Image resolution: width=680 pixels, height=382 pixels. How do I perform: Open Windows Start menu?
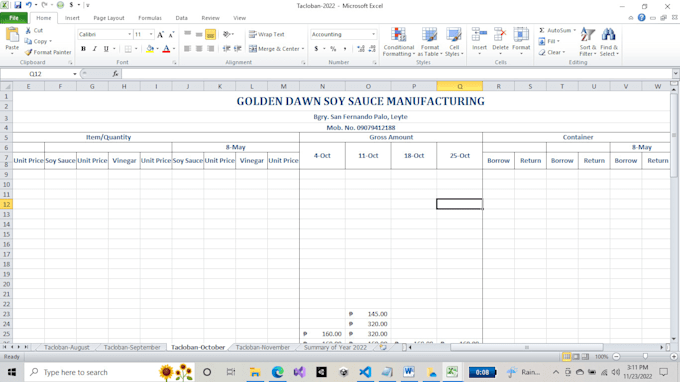tap(12, 372)
